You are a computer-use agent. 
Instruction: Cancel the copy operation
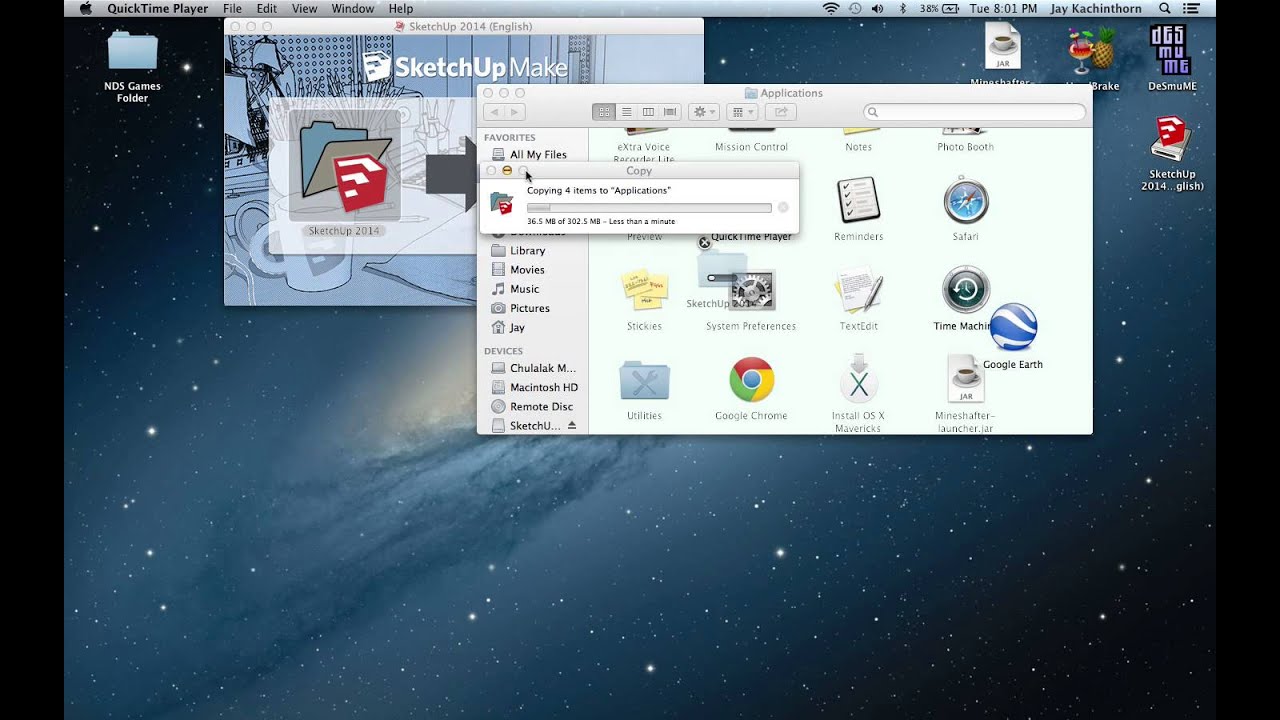(x=783, y=208)
